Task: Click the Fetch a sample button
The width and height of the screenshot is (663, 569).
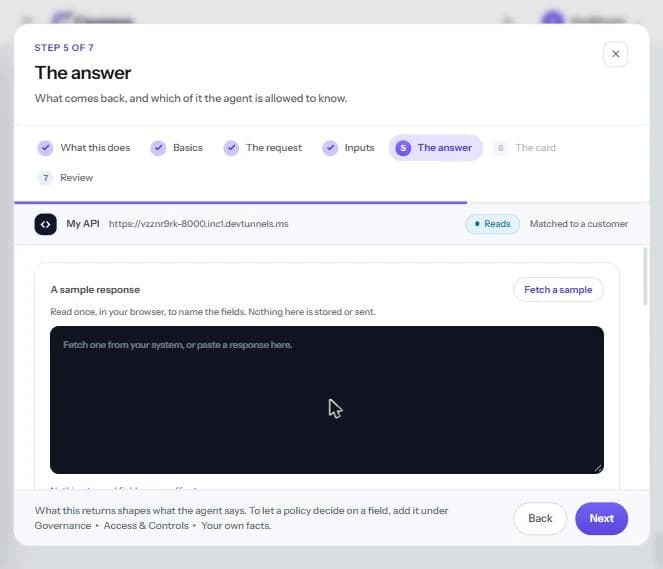Action: [558, 290]
